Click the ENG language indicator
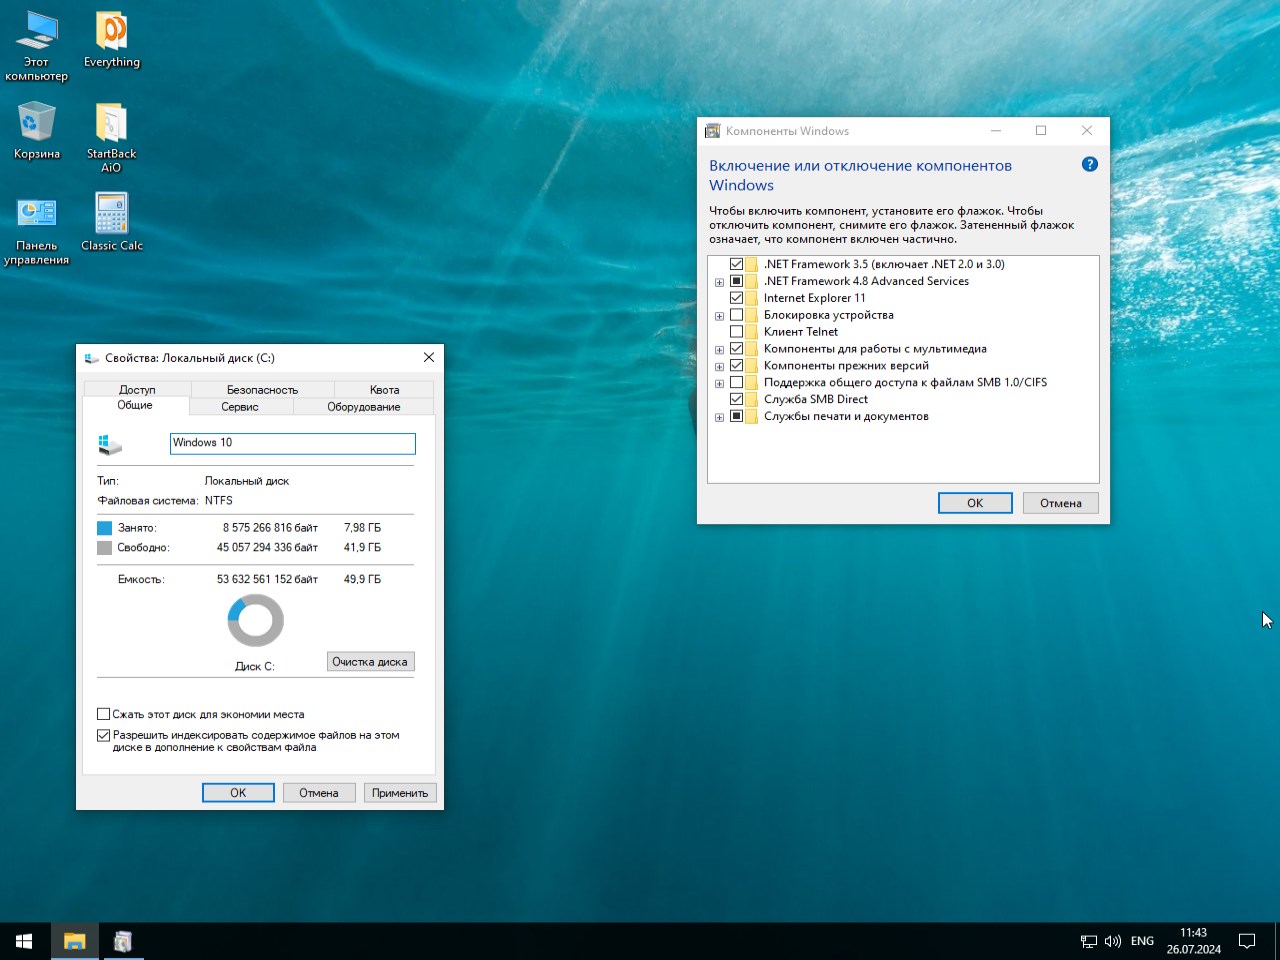The image size is (1280, 960). pos(1142,941)
